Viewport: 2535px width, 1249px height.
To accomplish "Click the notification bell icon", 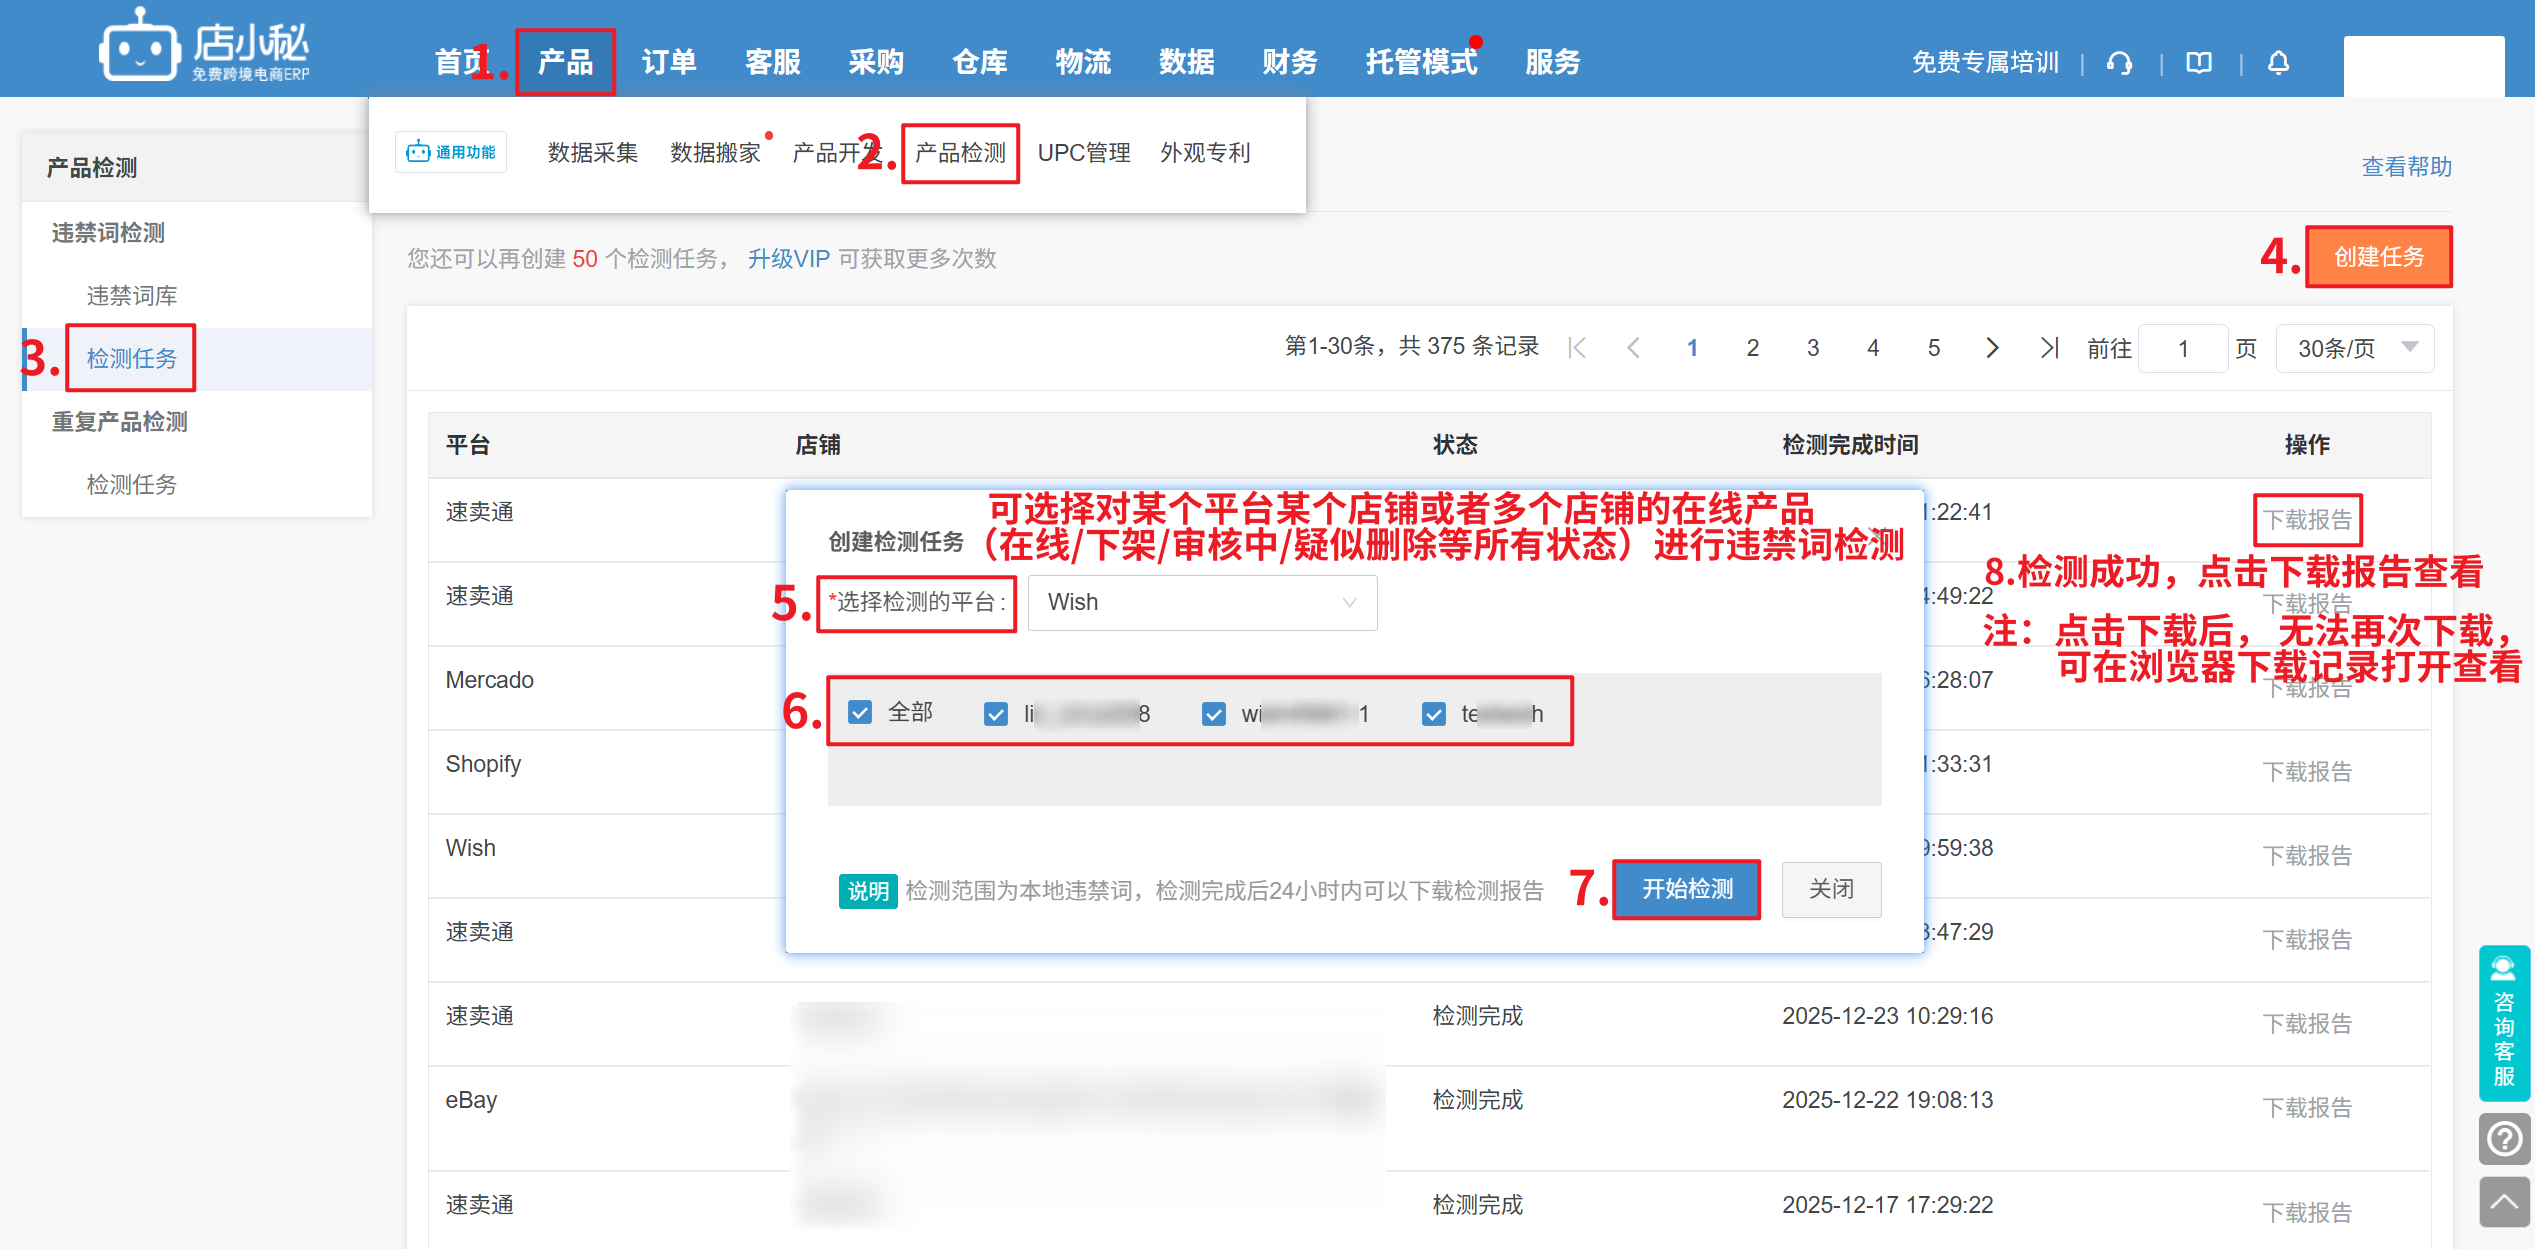I will point(2278,63).
